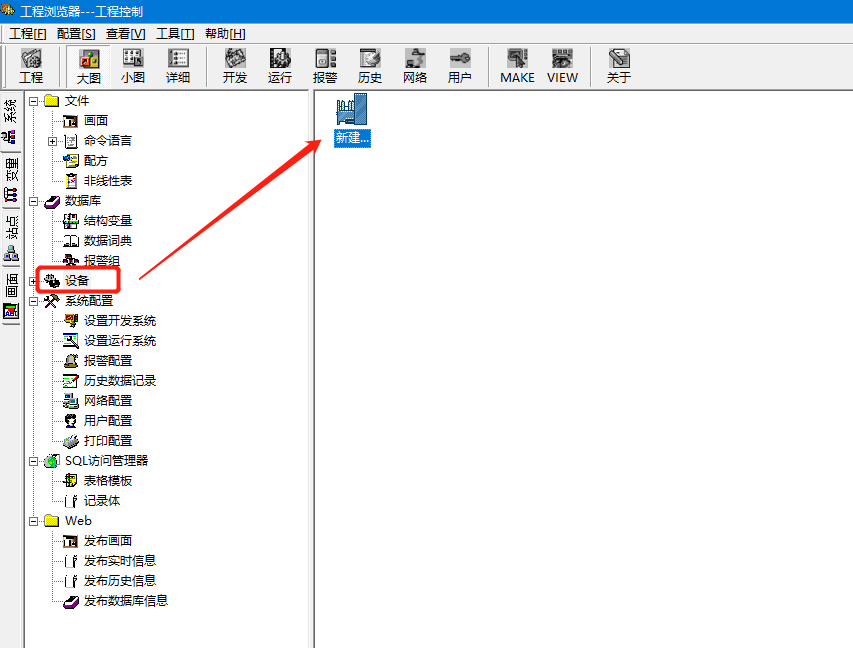This screenshot has height=648, width=853.
Task: Expand the 命令语言 tree node
Action: (x=53, y=141)
